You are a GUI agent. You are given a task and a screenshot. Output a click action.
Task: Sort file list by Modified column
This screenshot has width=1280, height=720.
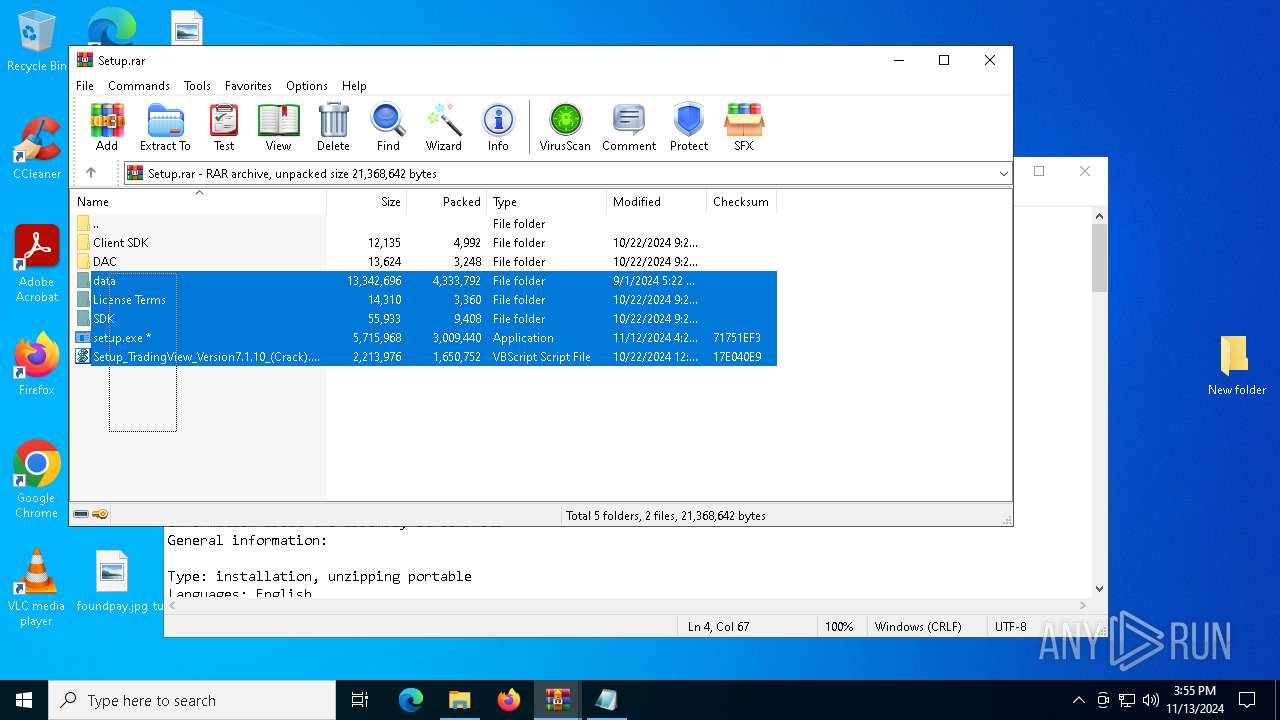tap(657, 201)
